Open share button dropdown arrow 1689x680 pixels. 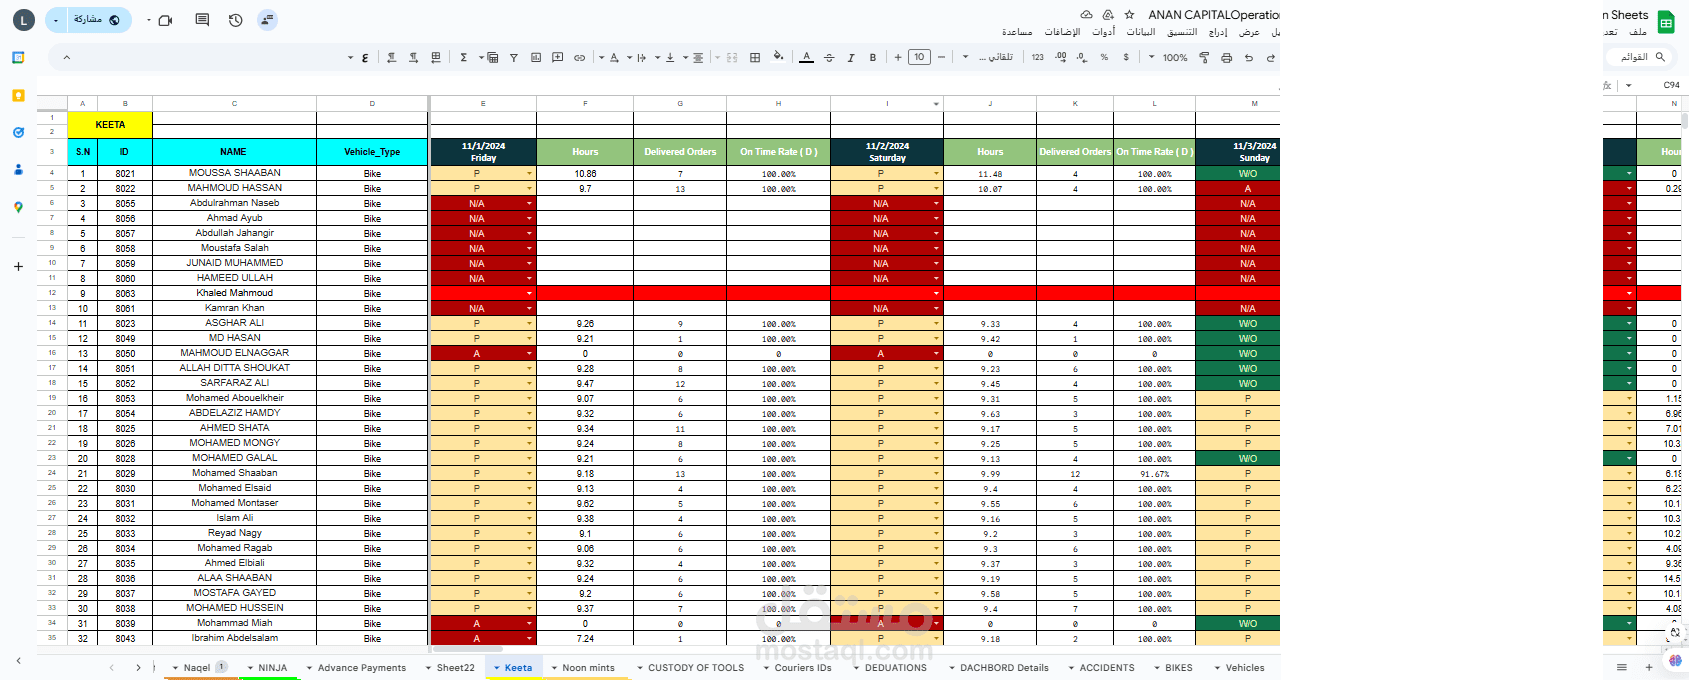coord(56,20)
